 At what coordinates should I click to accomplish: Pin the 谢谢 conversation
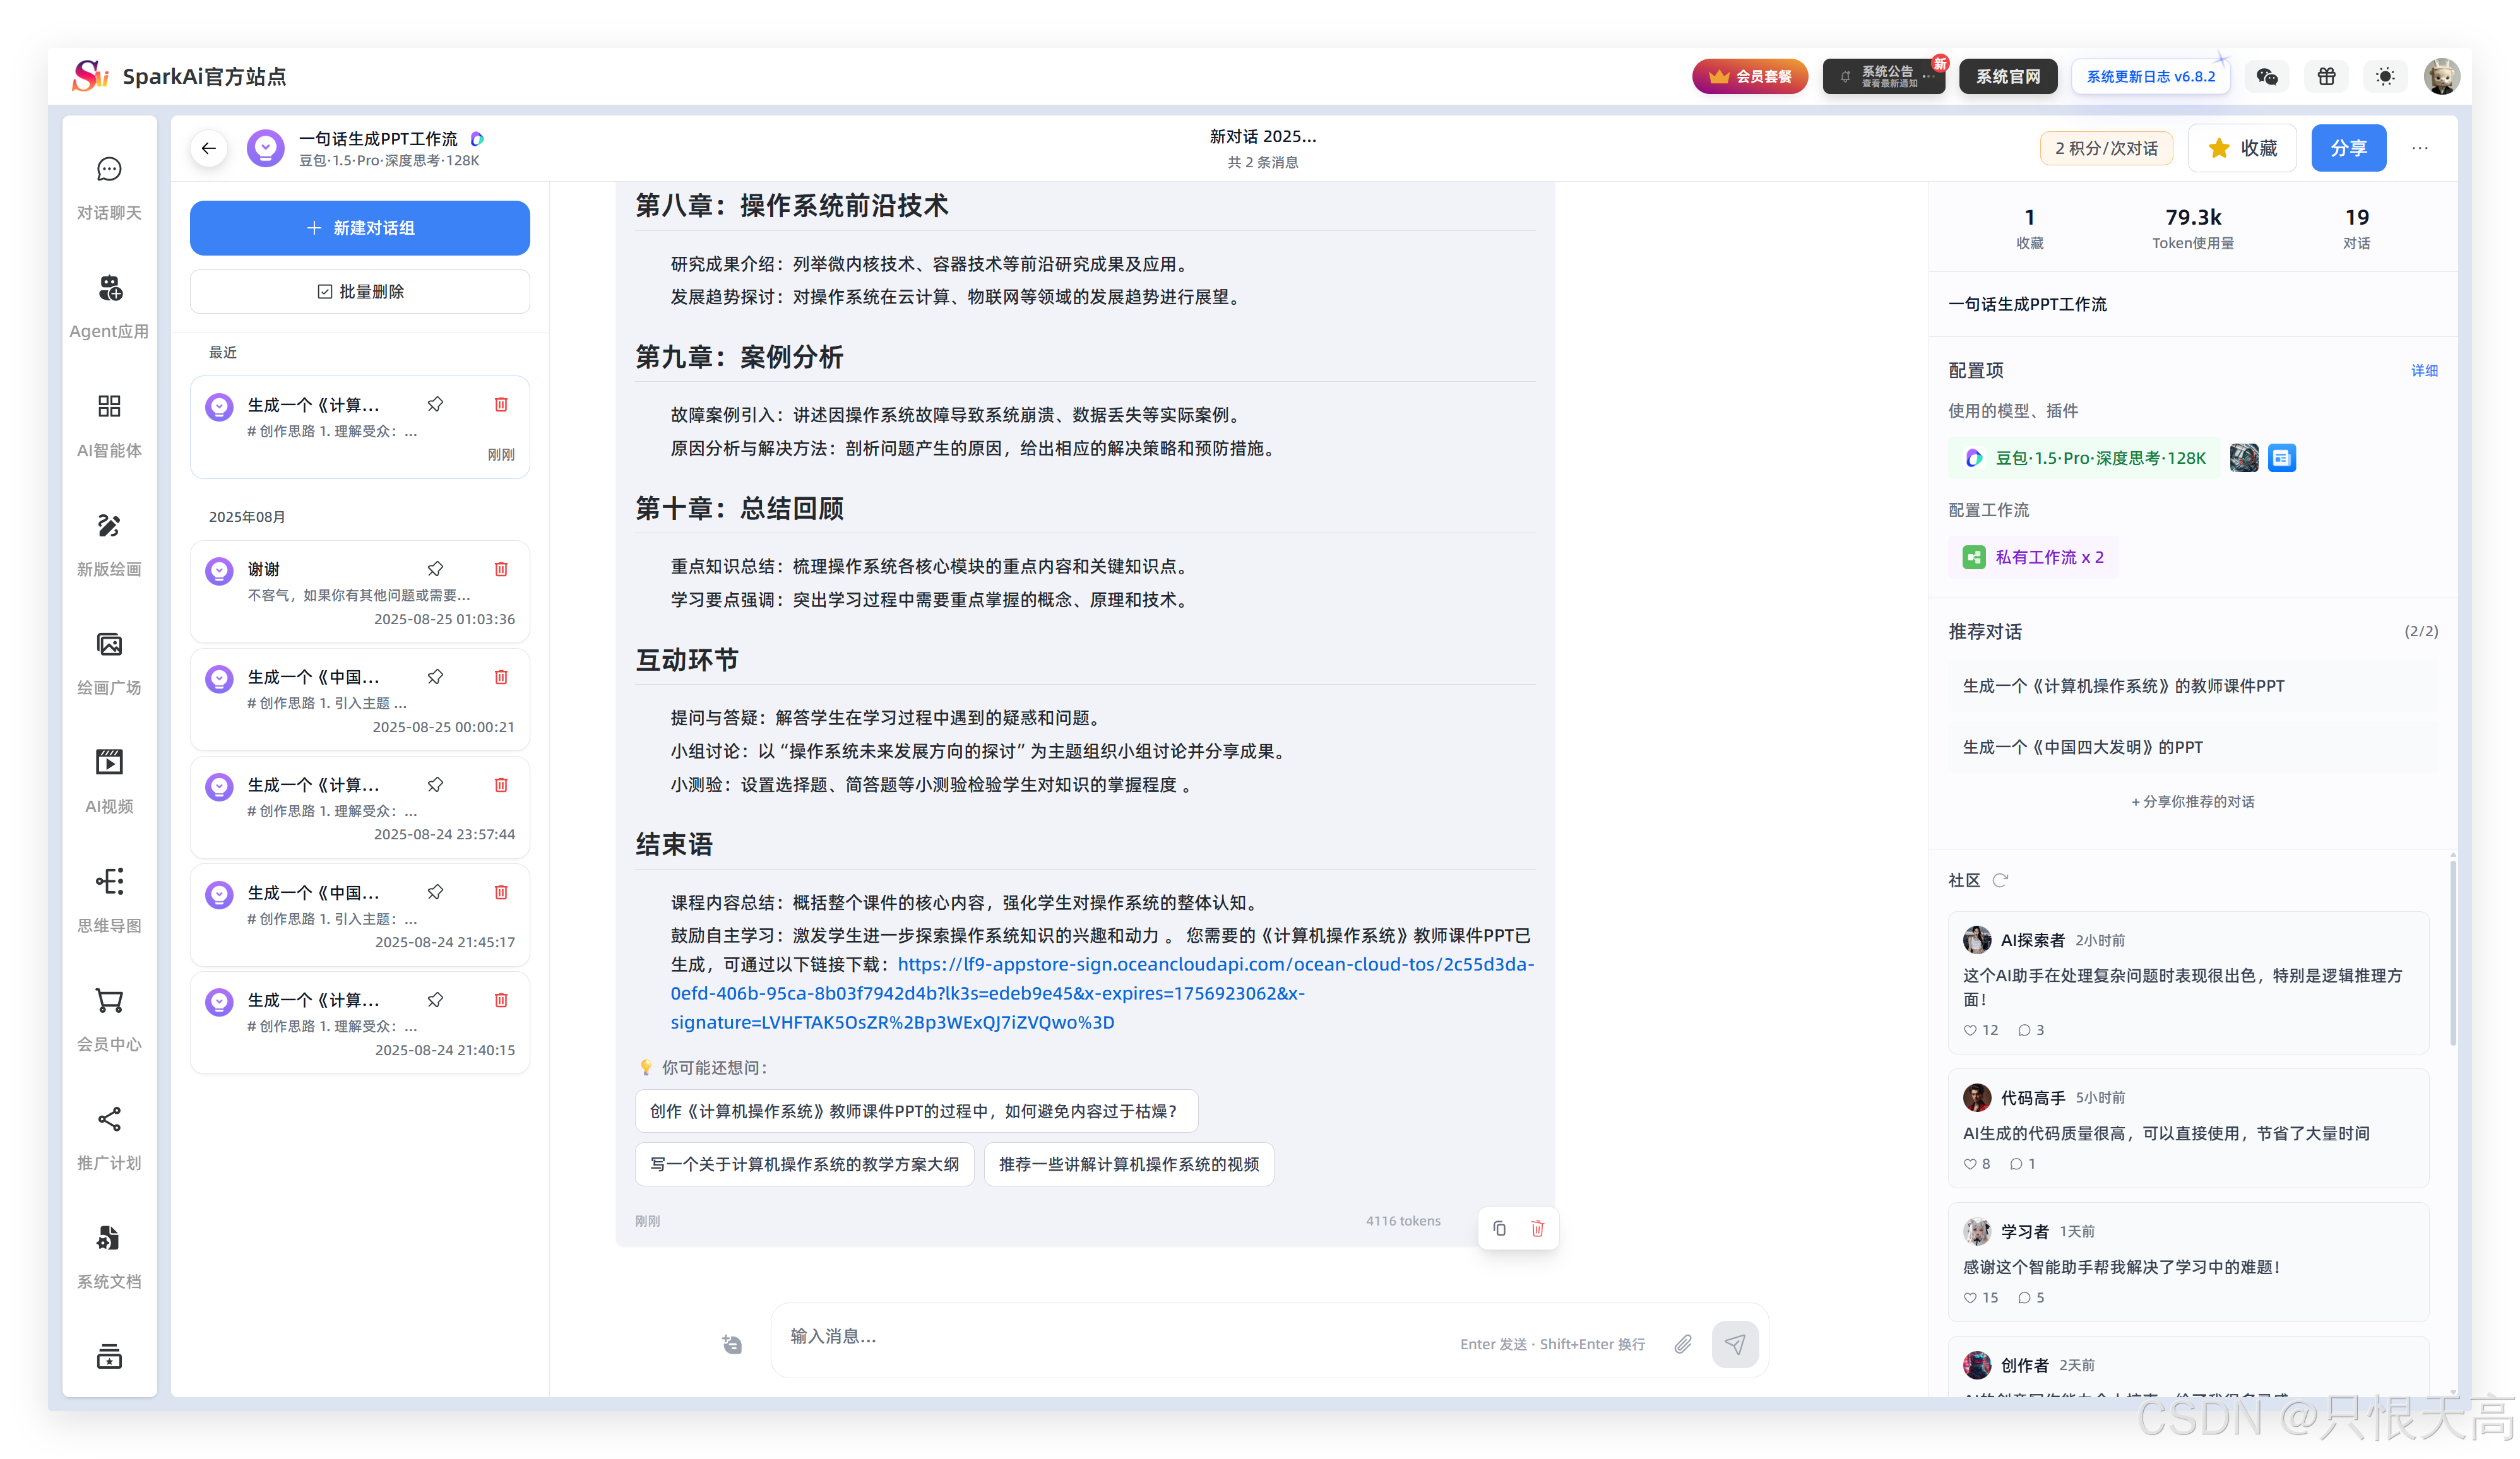(x=435, y=569)
